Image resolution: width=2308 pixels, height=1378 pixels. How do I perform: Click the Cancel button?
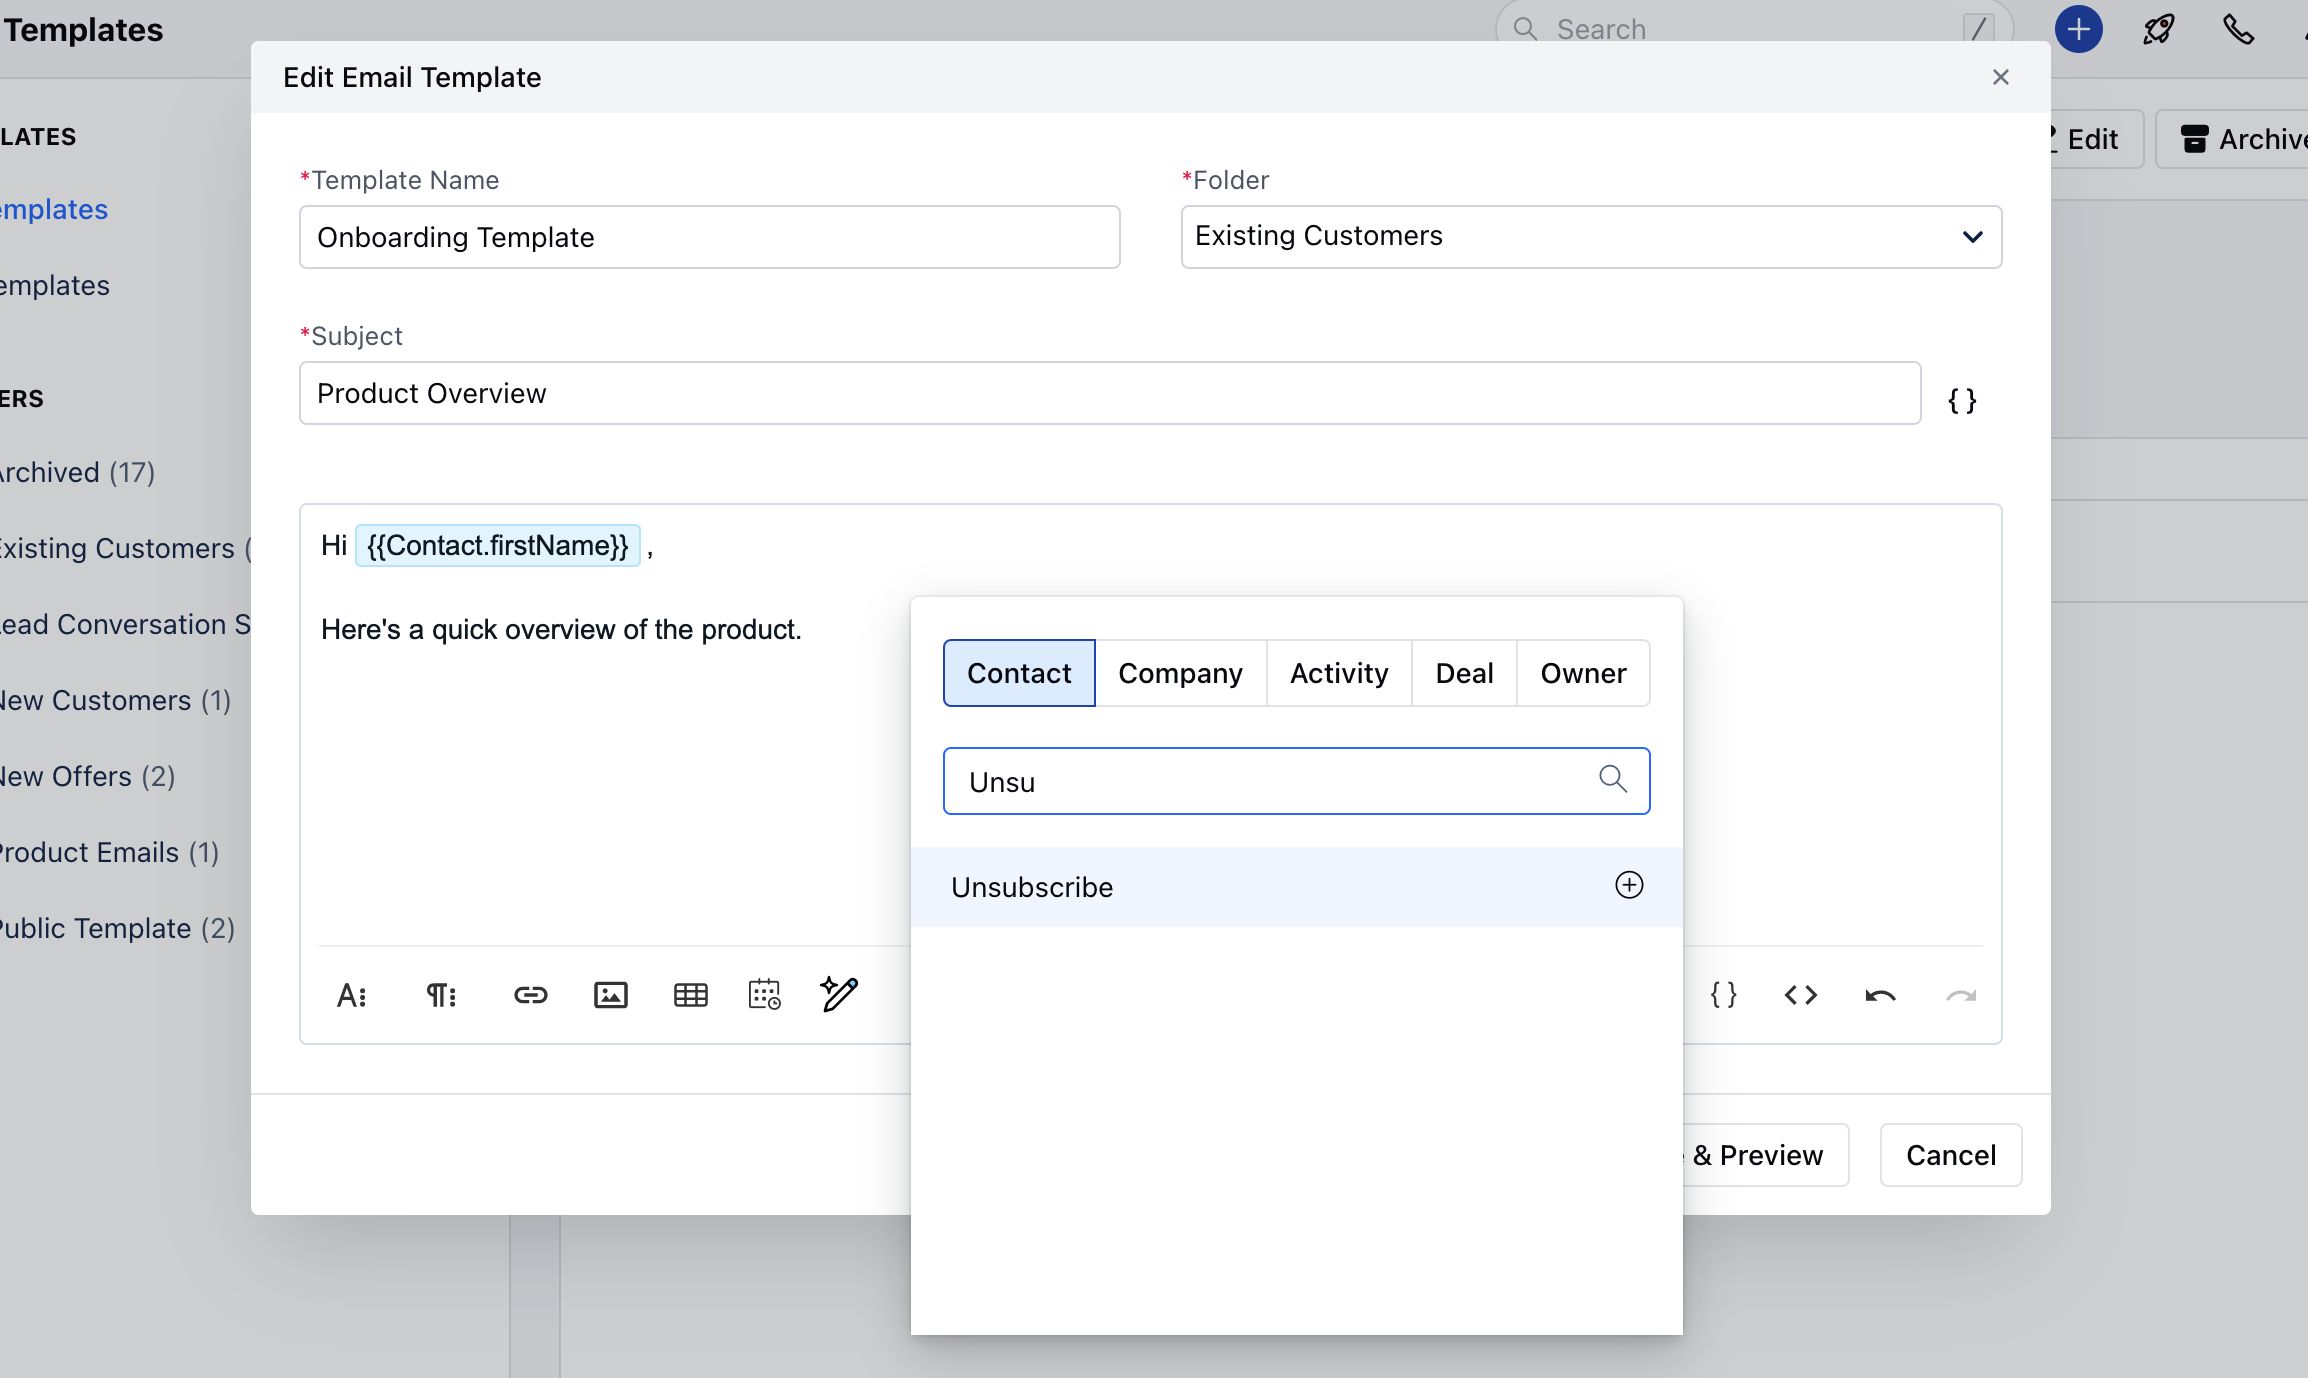[x=1950, y=1155]
